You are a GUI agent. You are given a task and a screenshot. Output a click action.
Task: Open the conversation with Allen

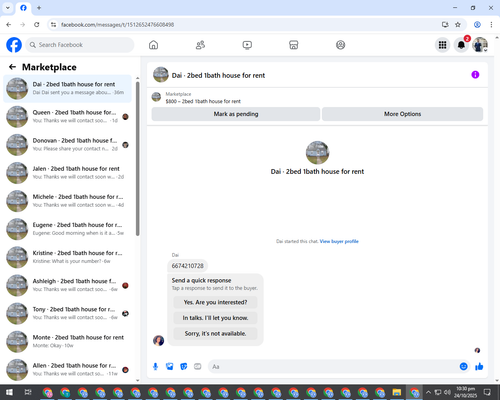pyautogui.click(x=67, y=370)
